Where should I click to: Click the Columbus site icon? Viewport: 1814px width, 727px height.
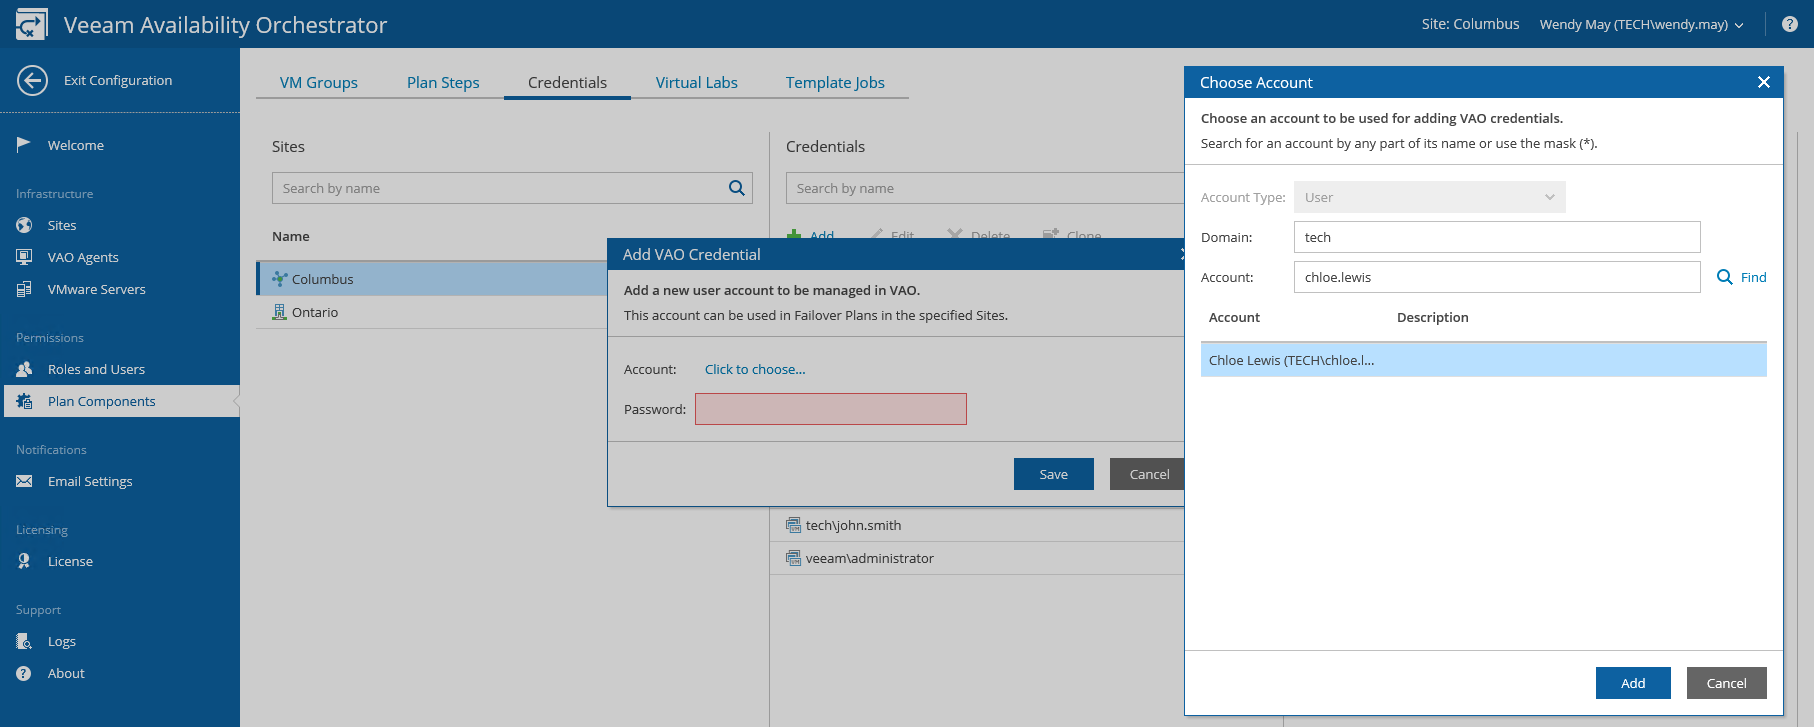click(x=280, y=279)
